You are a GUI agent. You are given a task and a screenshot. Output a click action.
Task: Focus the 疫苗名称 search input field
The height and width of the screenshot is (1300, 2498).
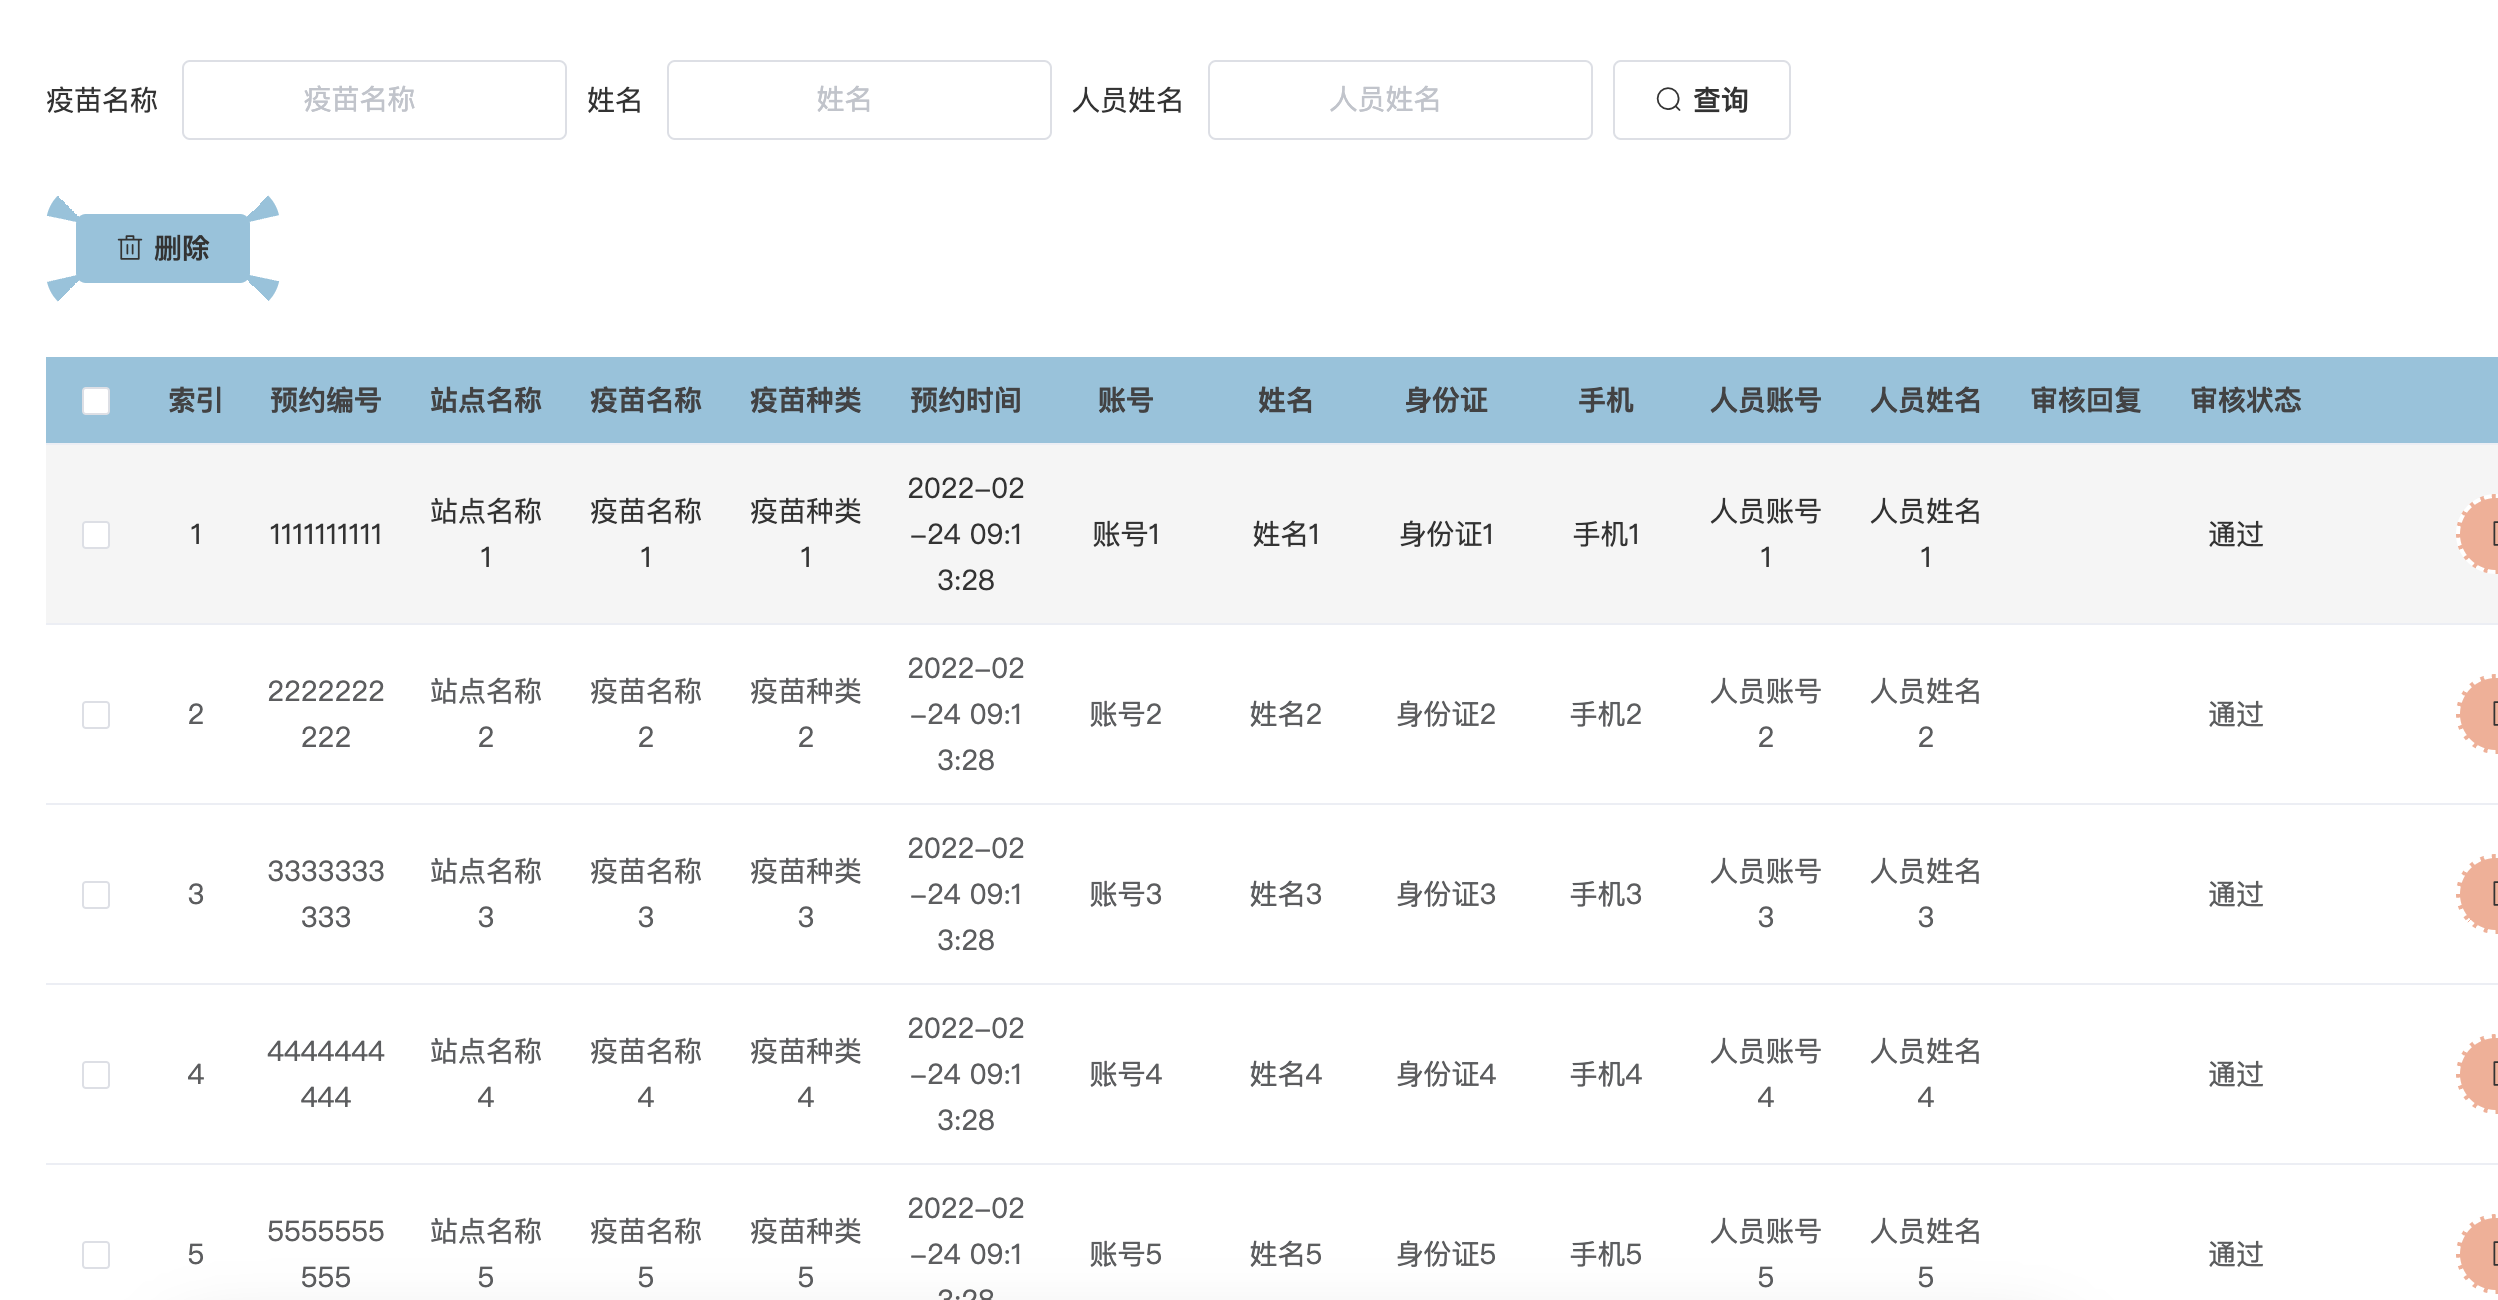(x=374, y=100)
